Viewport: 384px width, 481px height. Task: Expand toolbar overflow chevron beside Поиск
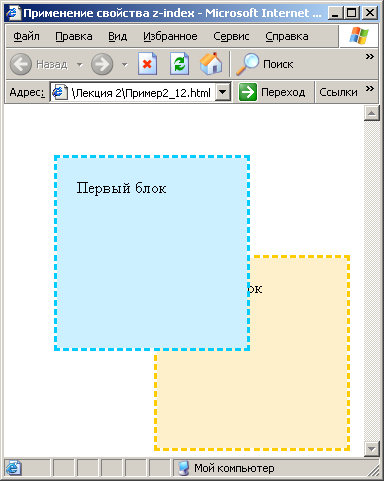point(370,56)
